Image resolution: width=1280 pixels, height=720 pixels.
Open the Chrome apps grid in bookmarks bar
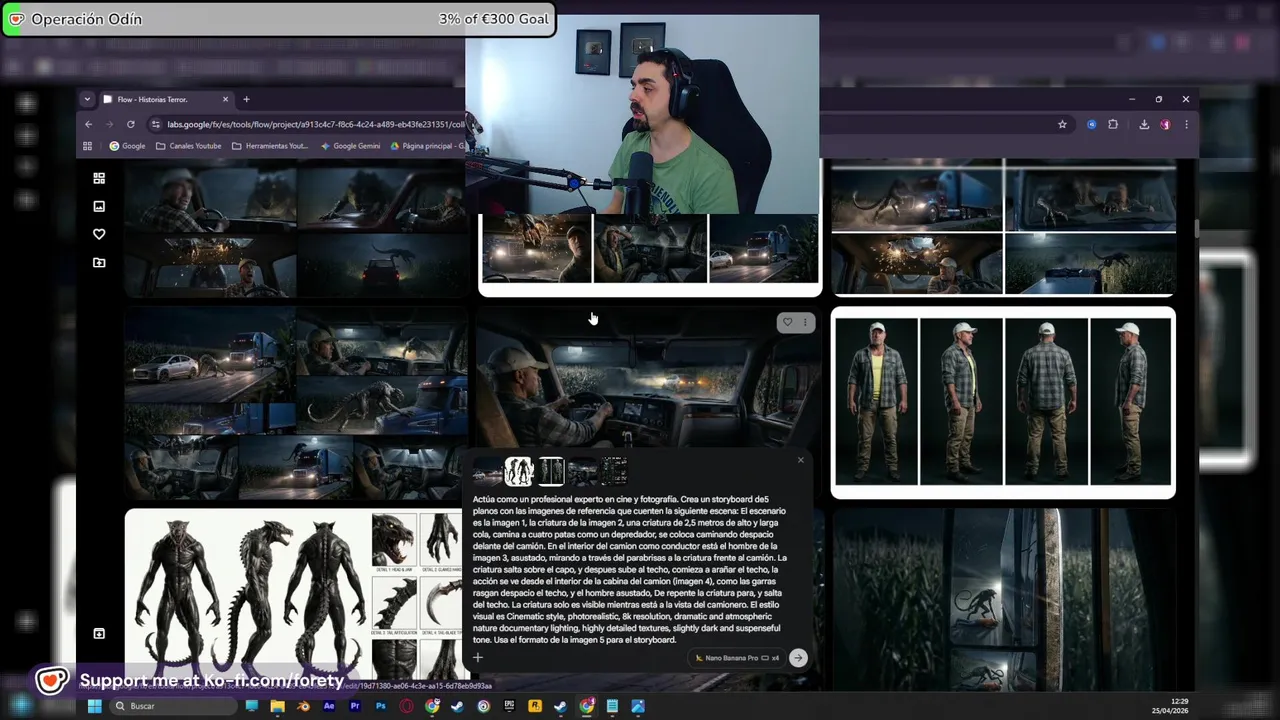(88, 146)
